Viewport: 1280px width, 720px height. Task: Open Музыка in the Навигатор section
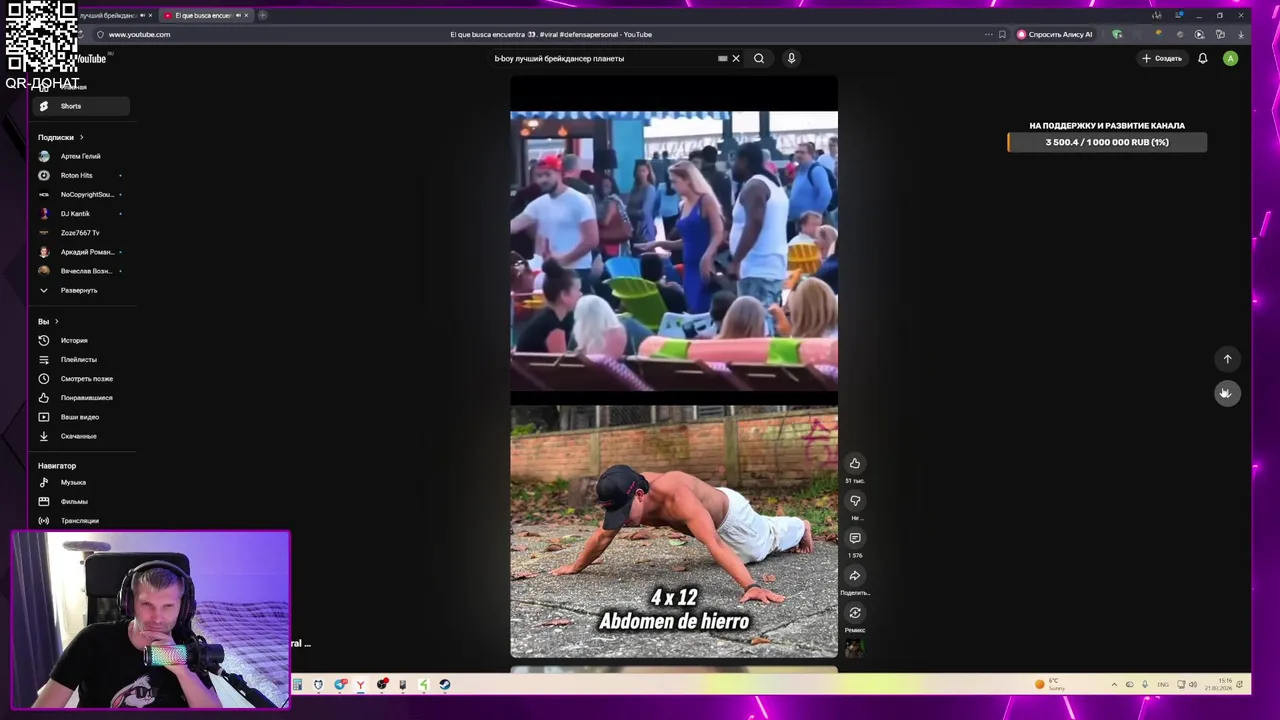pyautogui.click(x=82, y=482)
